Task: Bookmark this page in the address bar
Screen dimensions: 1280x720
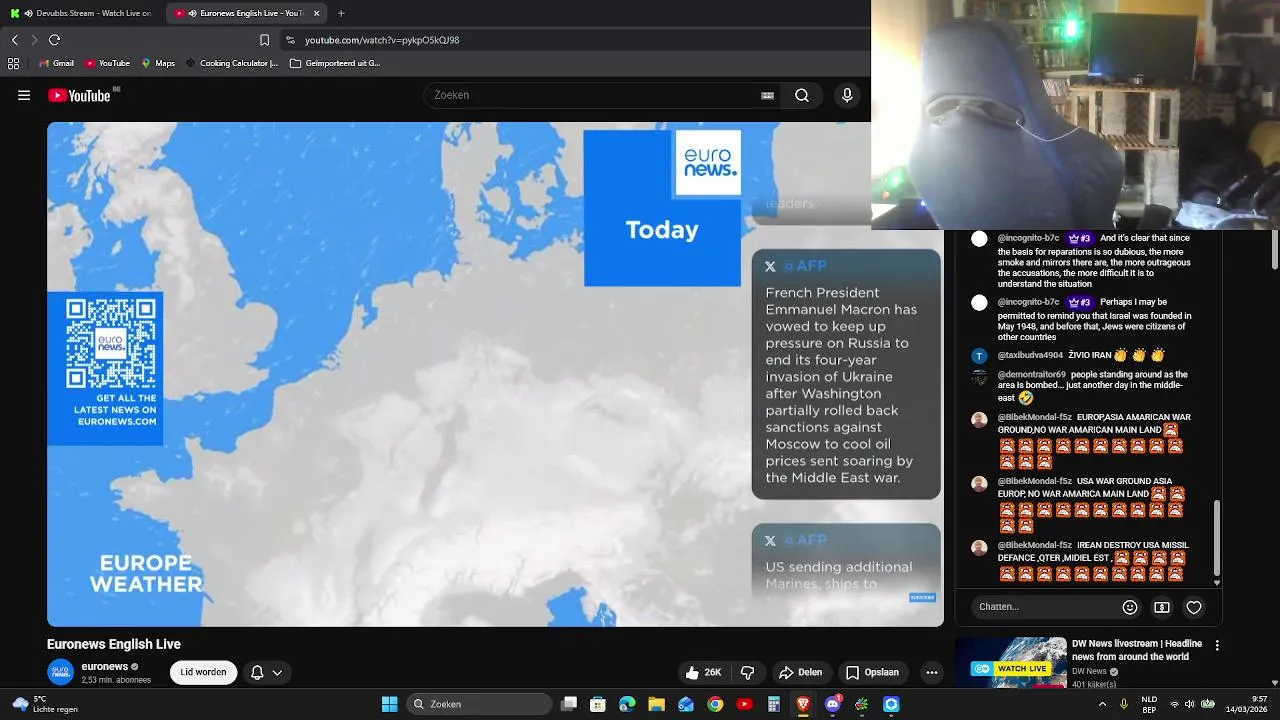Action: 264,40
